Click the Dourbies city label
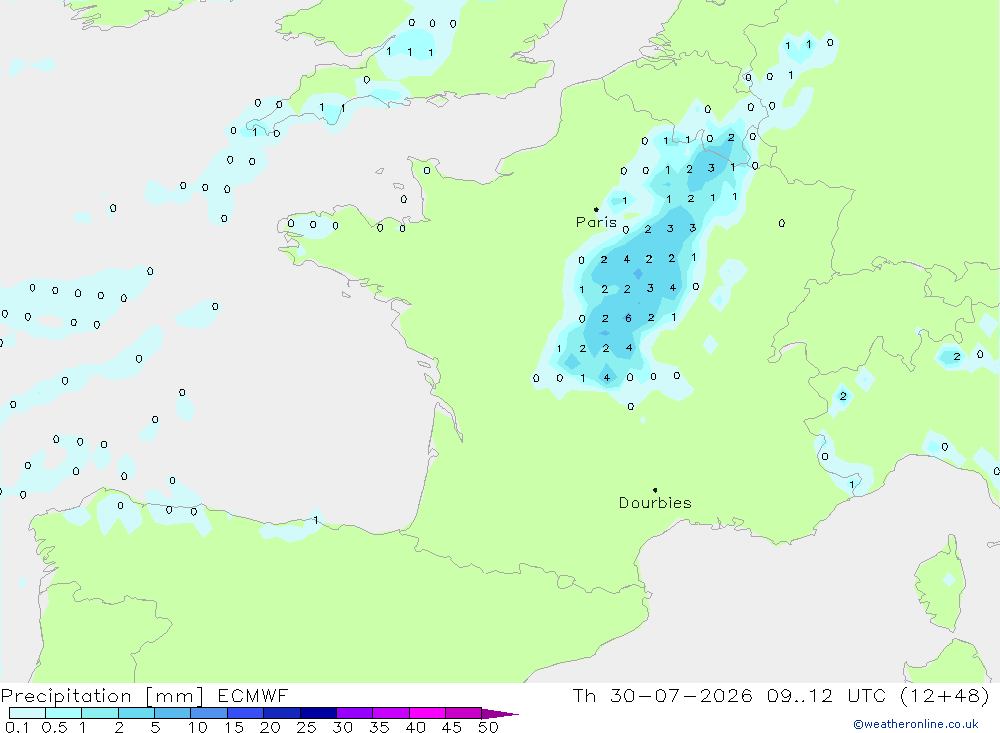1000x733 pixels. pyautogui.click(x=655, y=503)
